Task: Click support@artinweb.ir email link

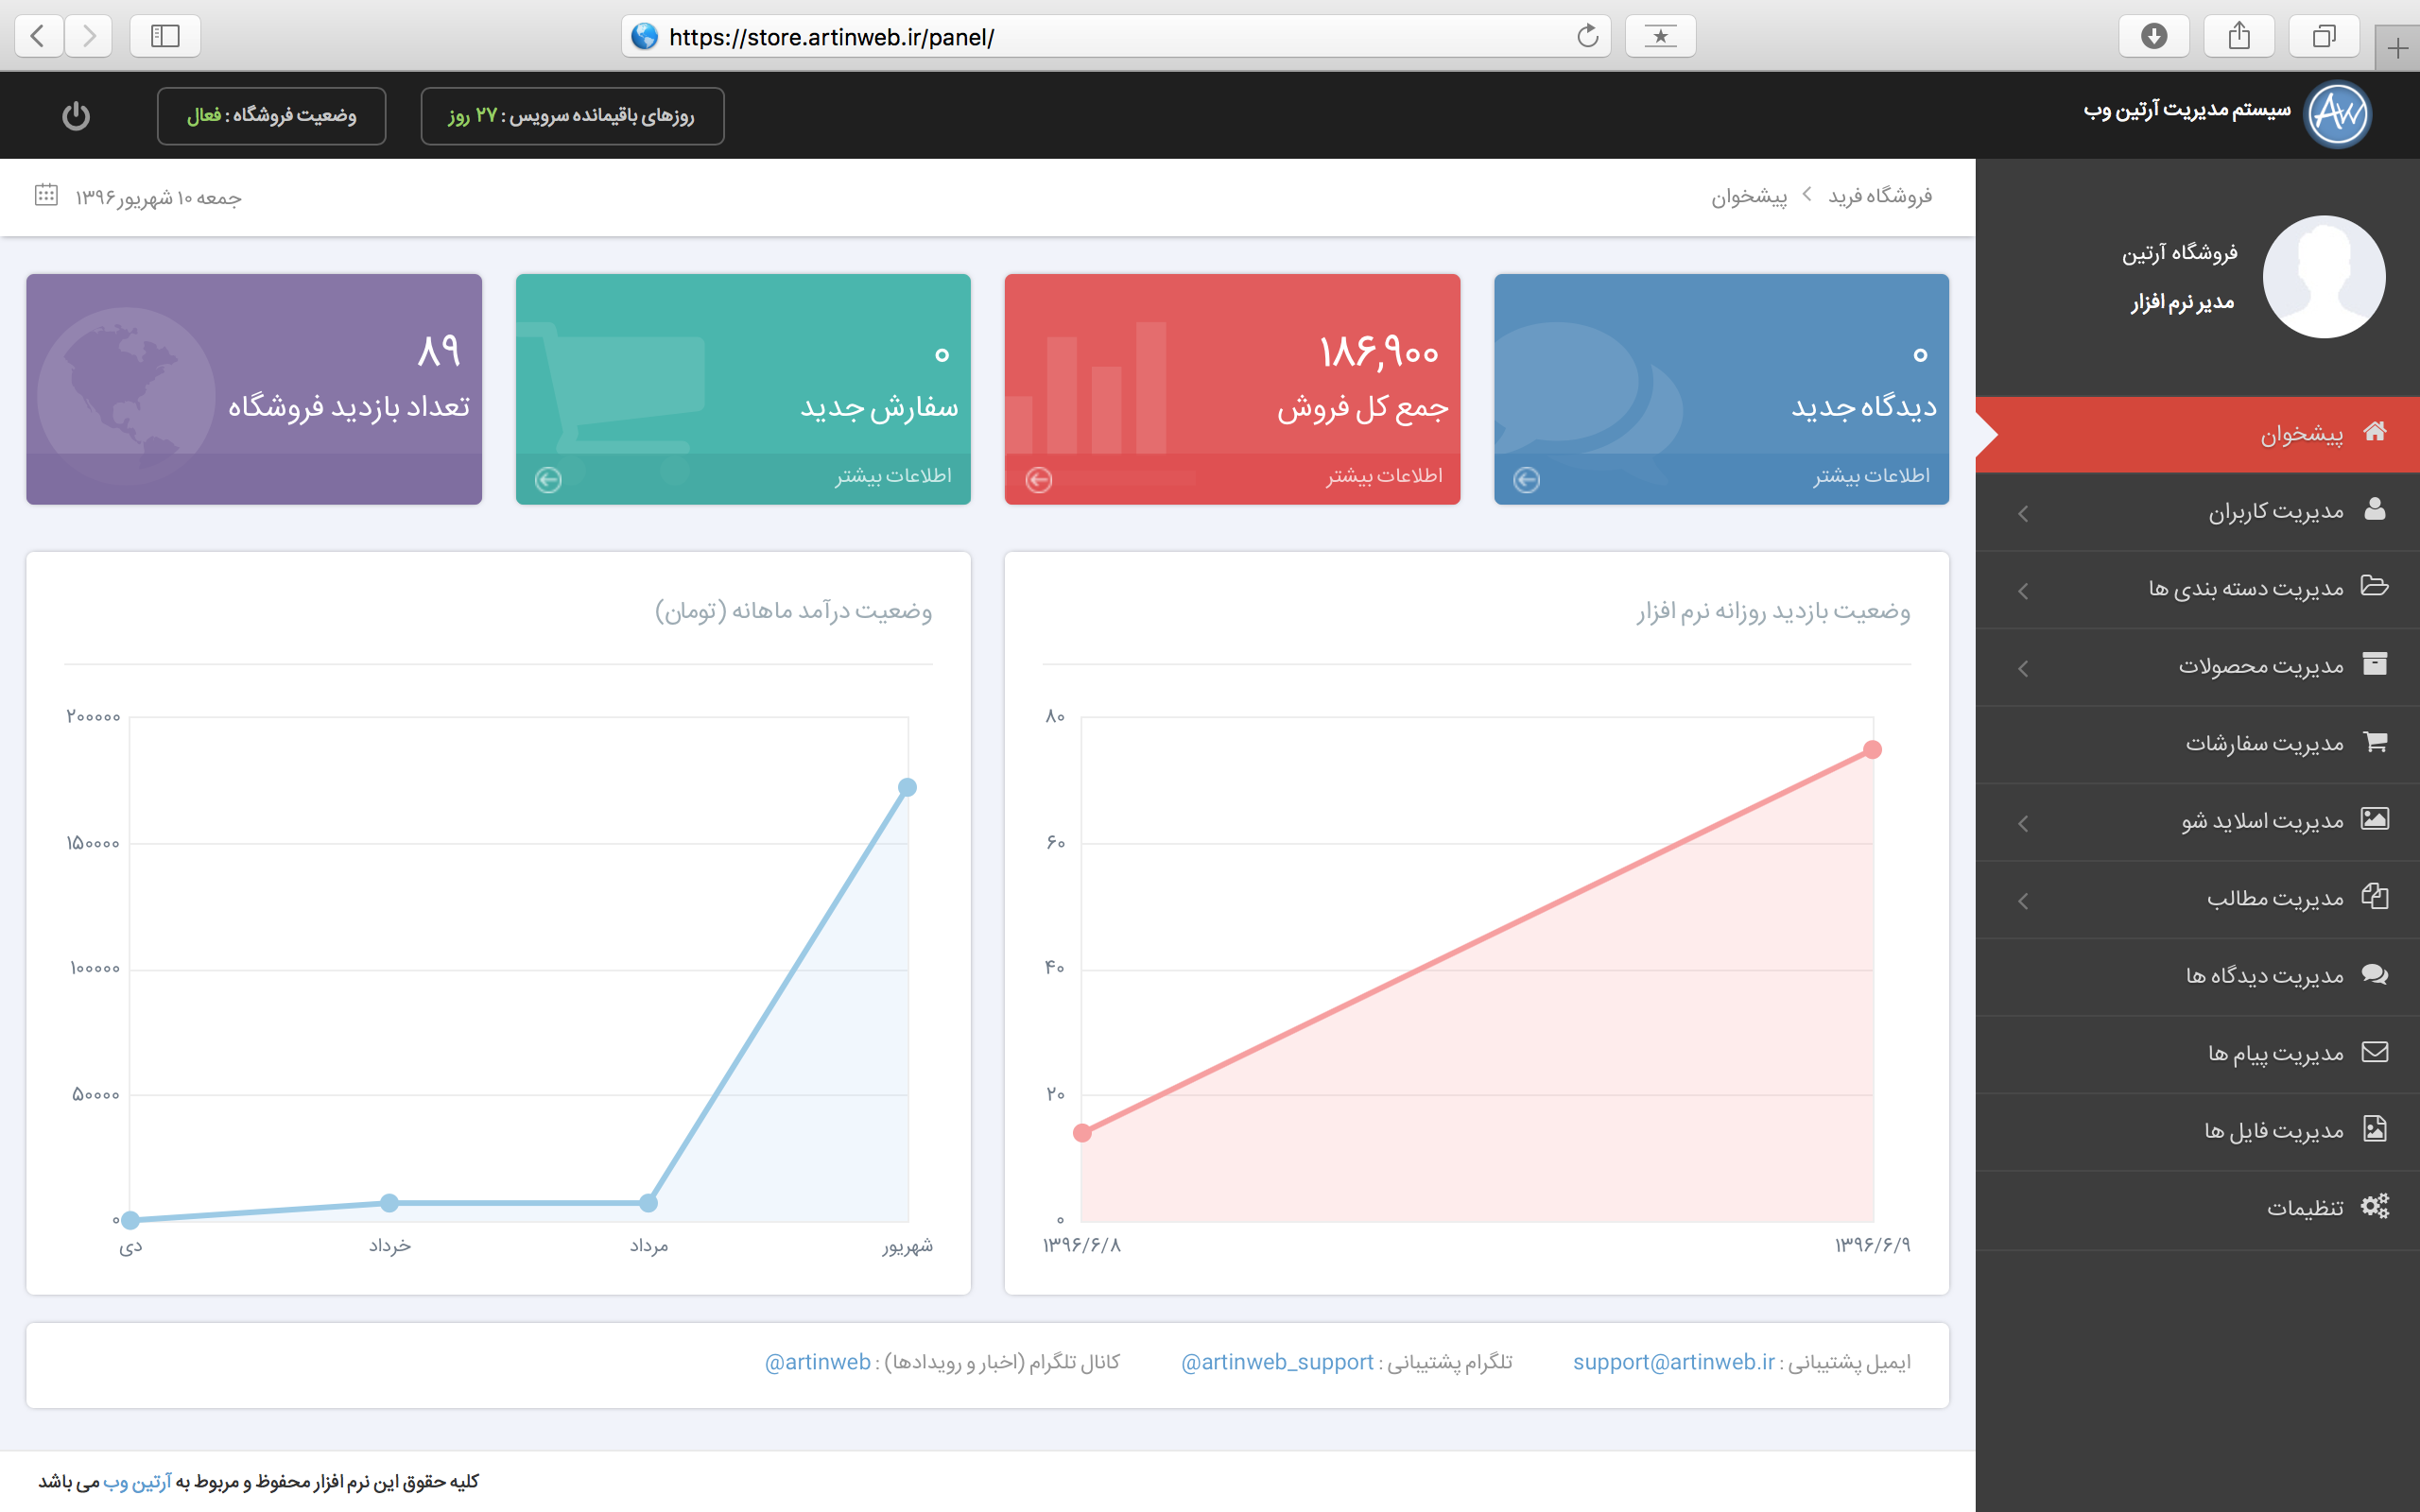Action: tap(1673, 1362)
